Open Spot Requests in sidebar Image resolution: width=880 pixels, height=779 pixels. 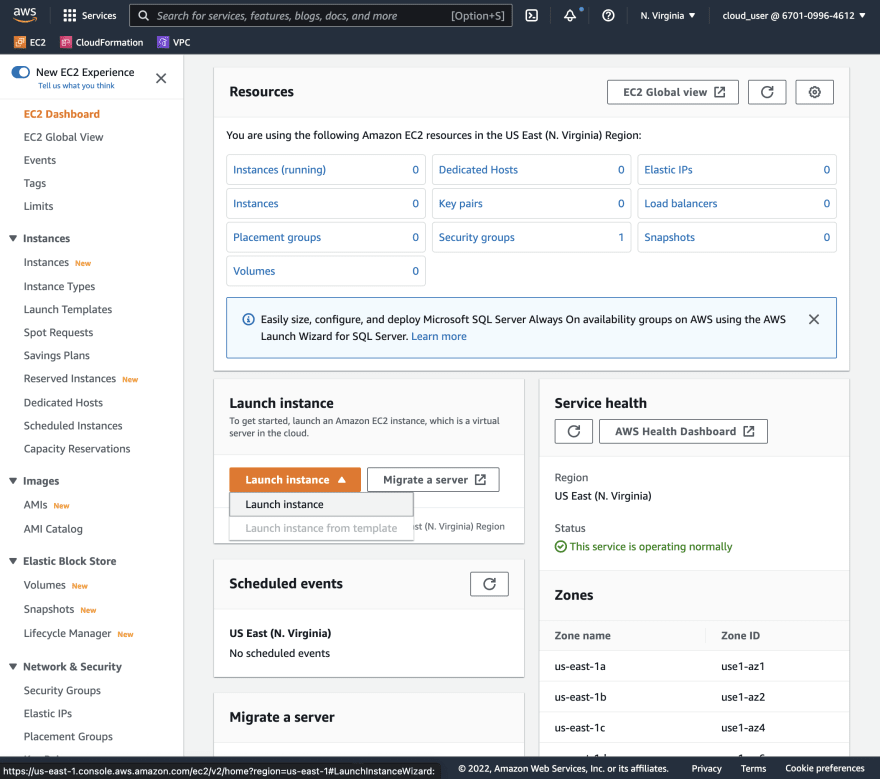58,332
